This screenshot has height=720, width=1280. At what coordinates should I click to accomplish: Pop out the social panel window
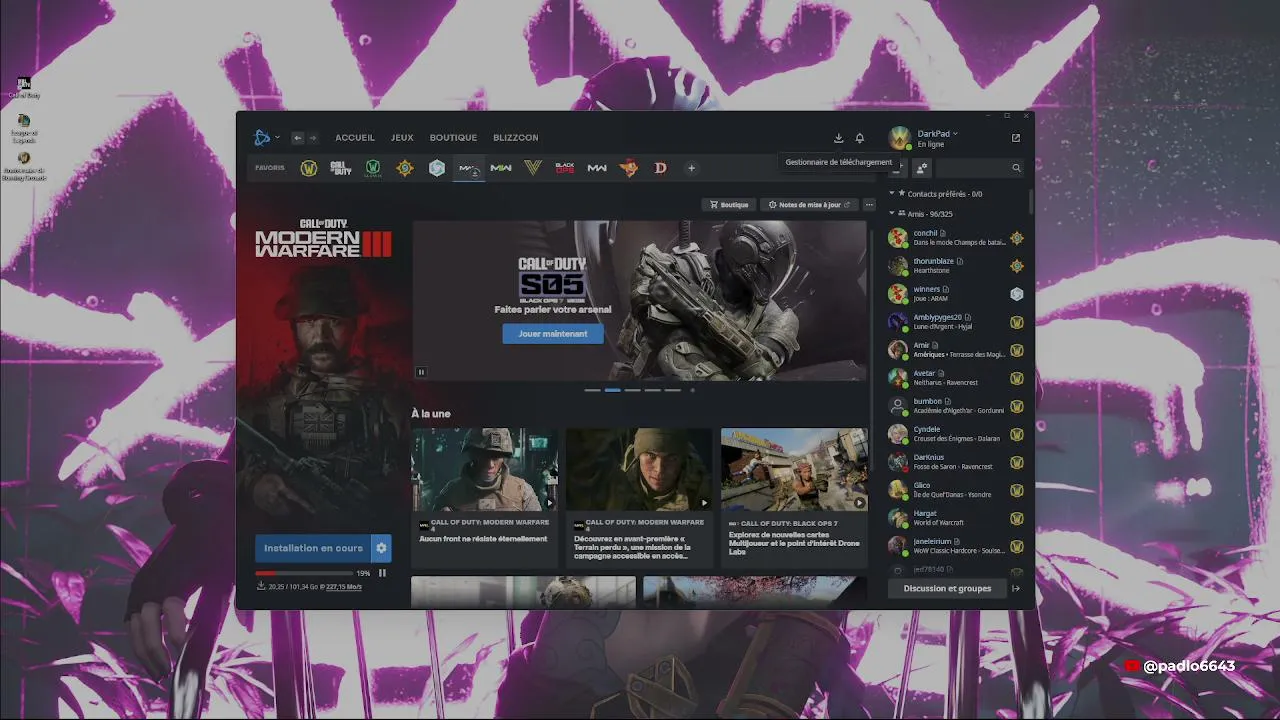(x=1016, y=138)
